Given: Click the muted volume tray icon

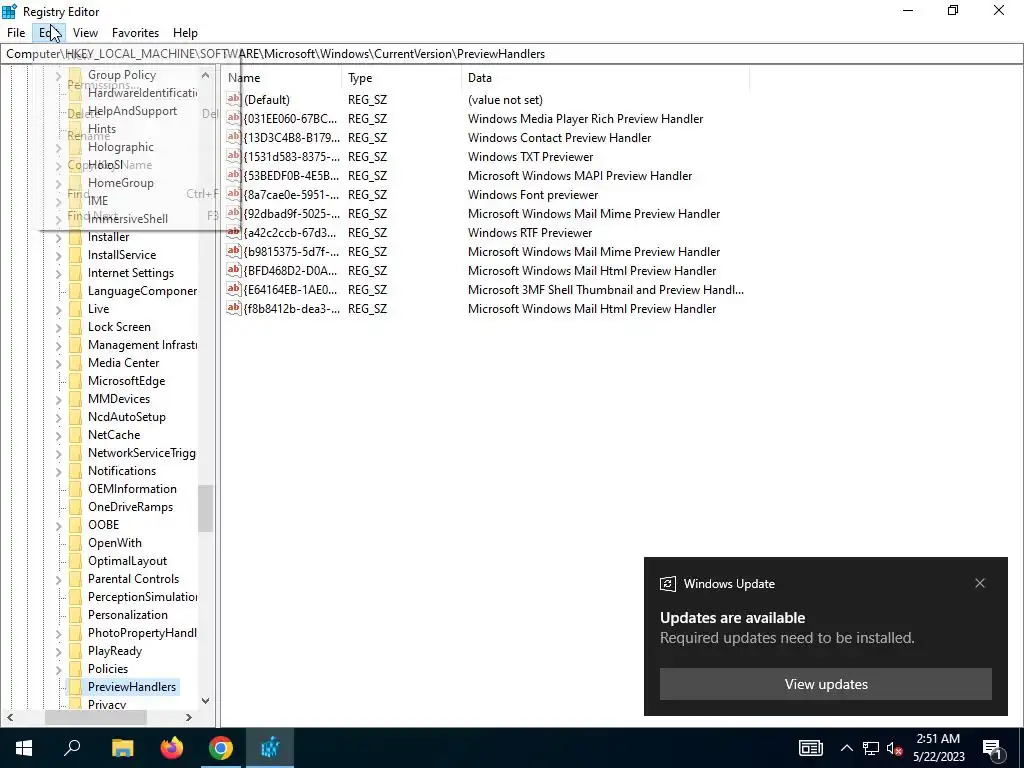Looking at the screenshot, I should pyautogui.click(x=894, y=748).
